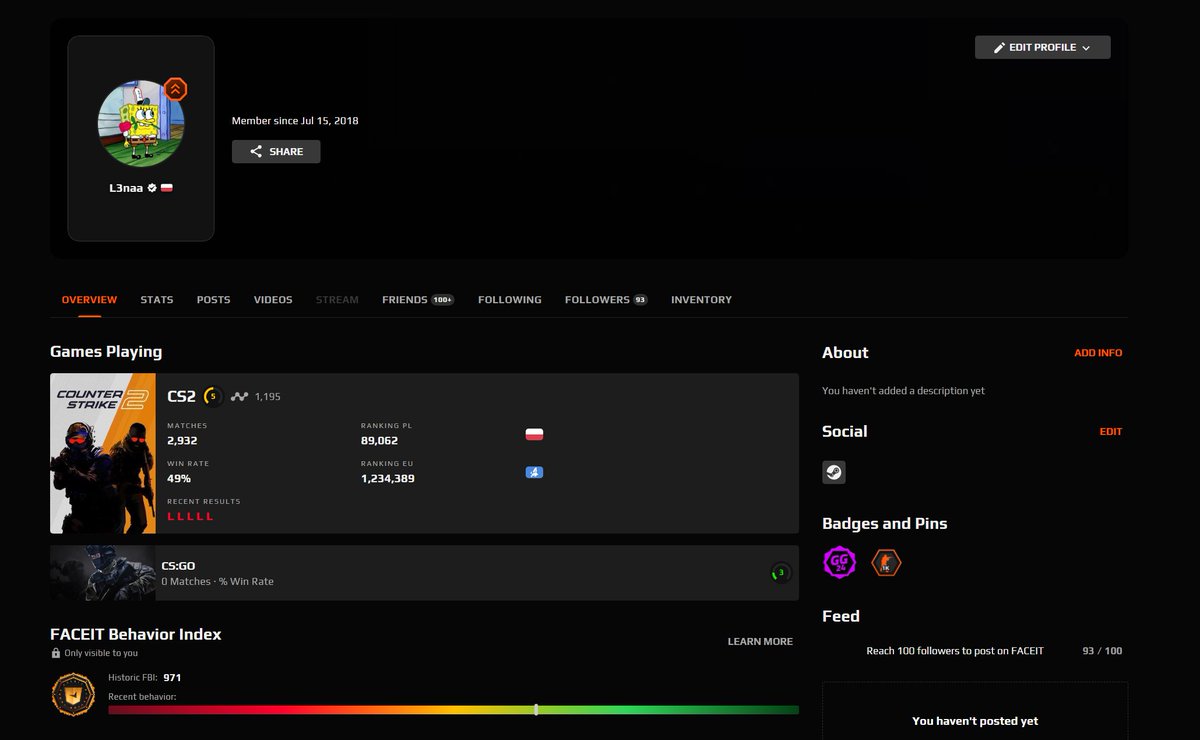
Task: Switch to the OVERVIEW tab
Action: (x=89, y=300)
